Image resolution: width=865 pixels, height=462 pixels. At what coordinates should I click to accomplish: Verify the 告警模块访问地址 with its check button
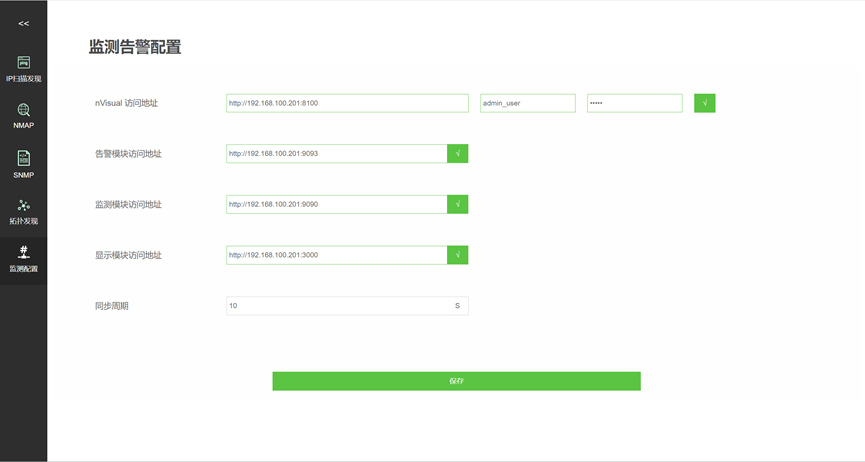pyautogui.click(x=457, y=154)
